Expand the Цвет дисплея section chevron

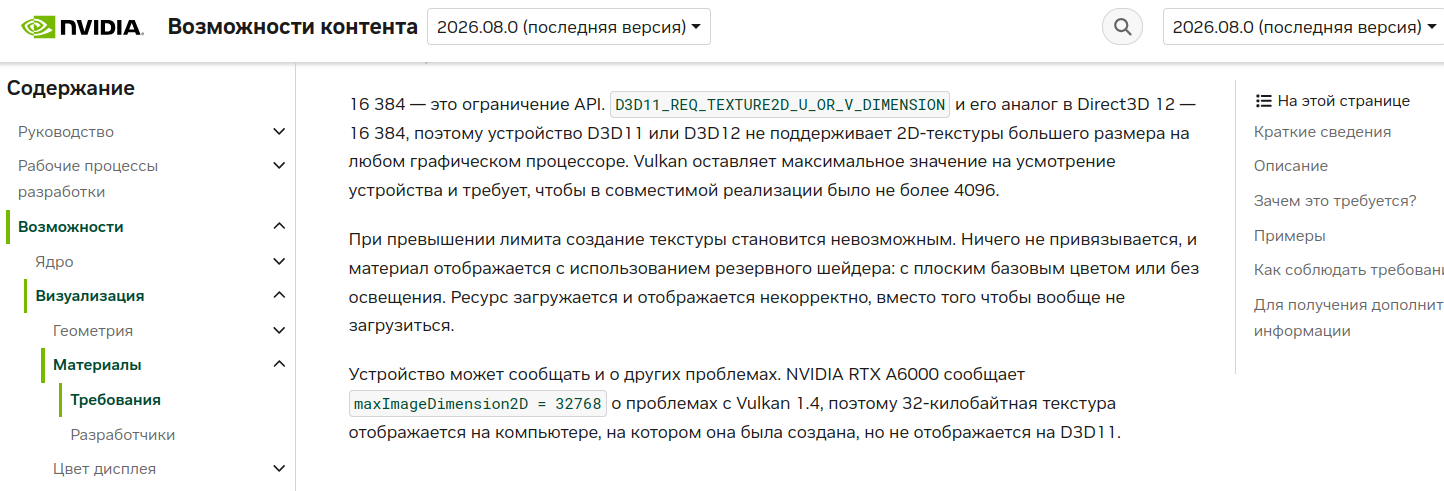tap(279, 469)
